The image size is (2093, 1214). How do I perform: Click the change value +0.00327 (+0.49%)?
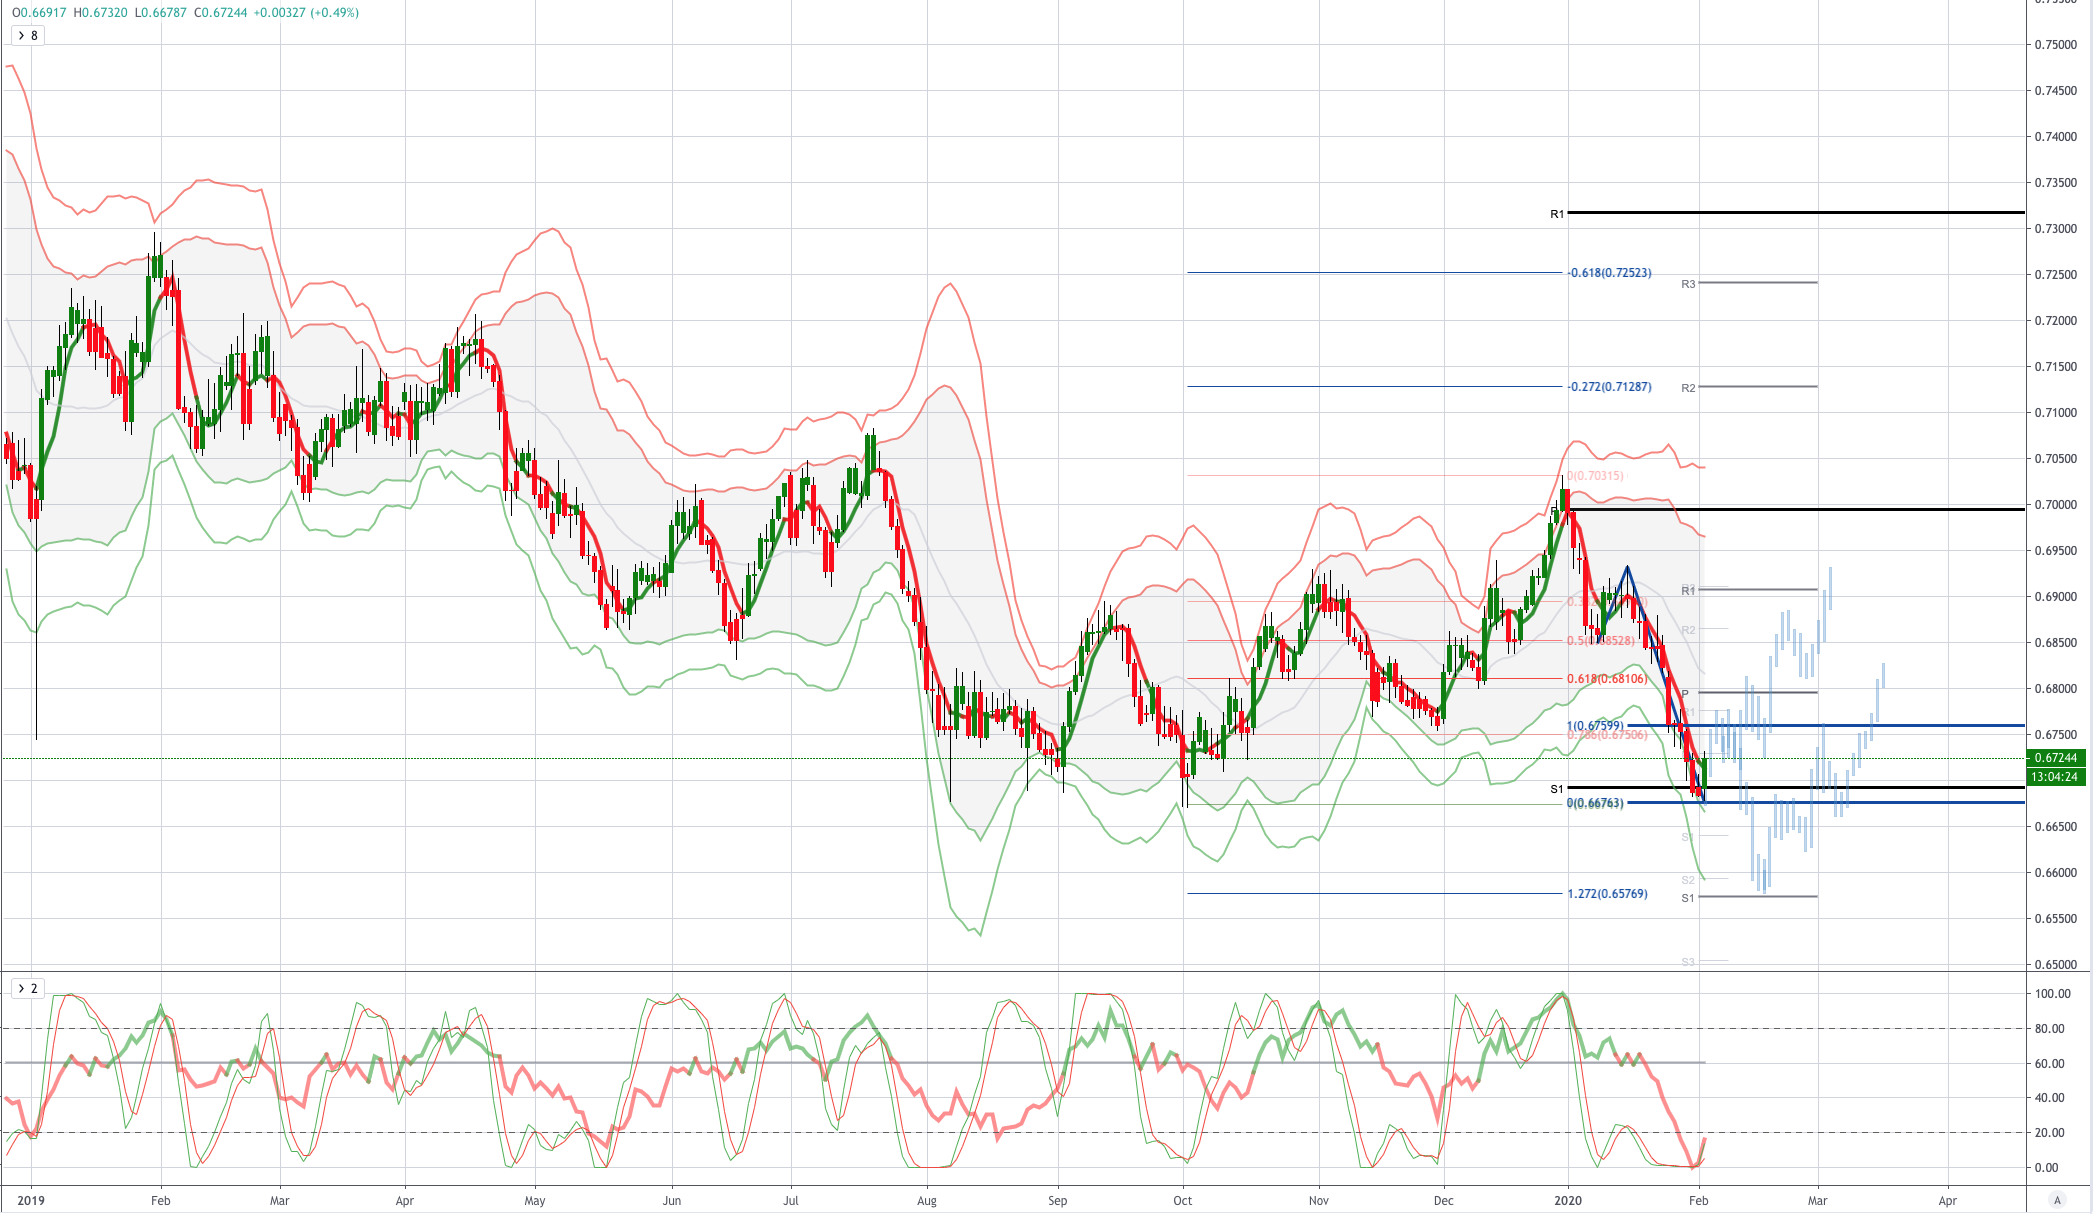(x=306, y=13)
